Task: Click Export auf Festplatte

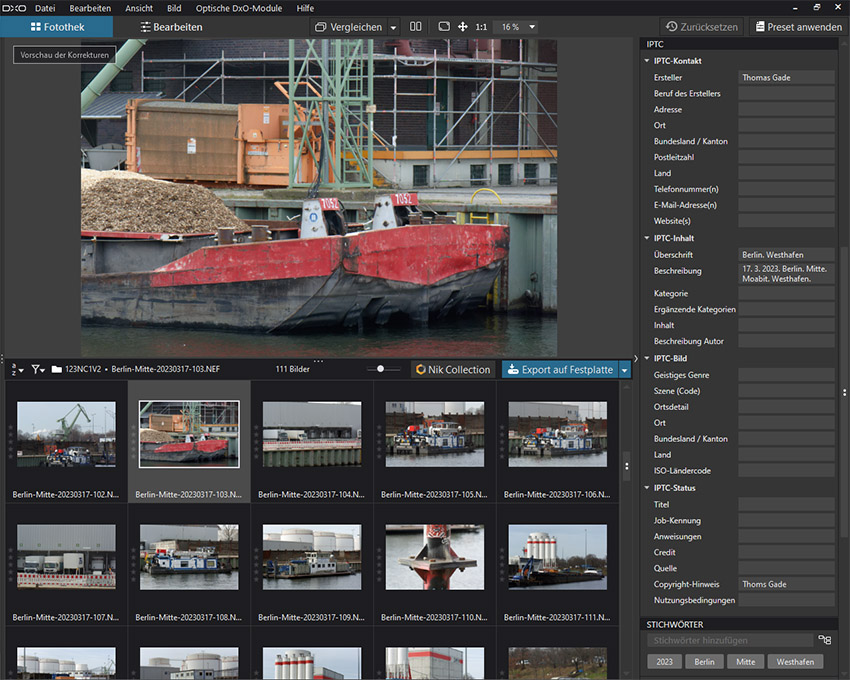Action: (561, 370)
